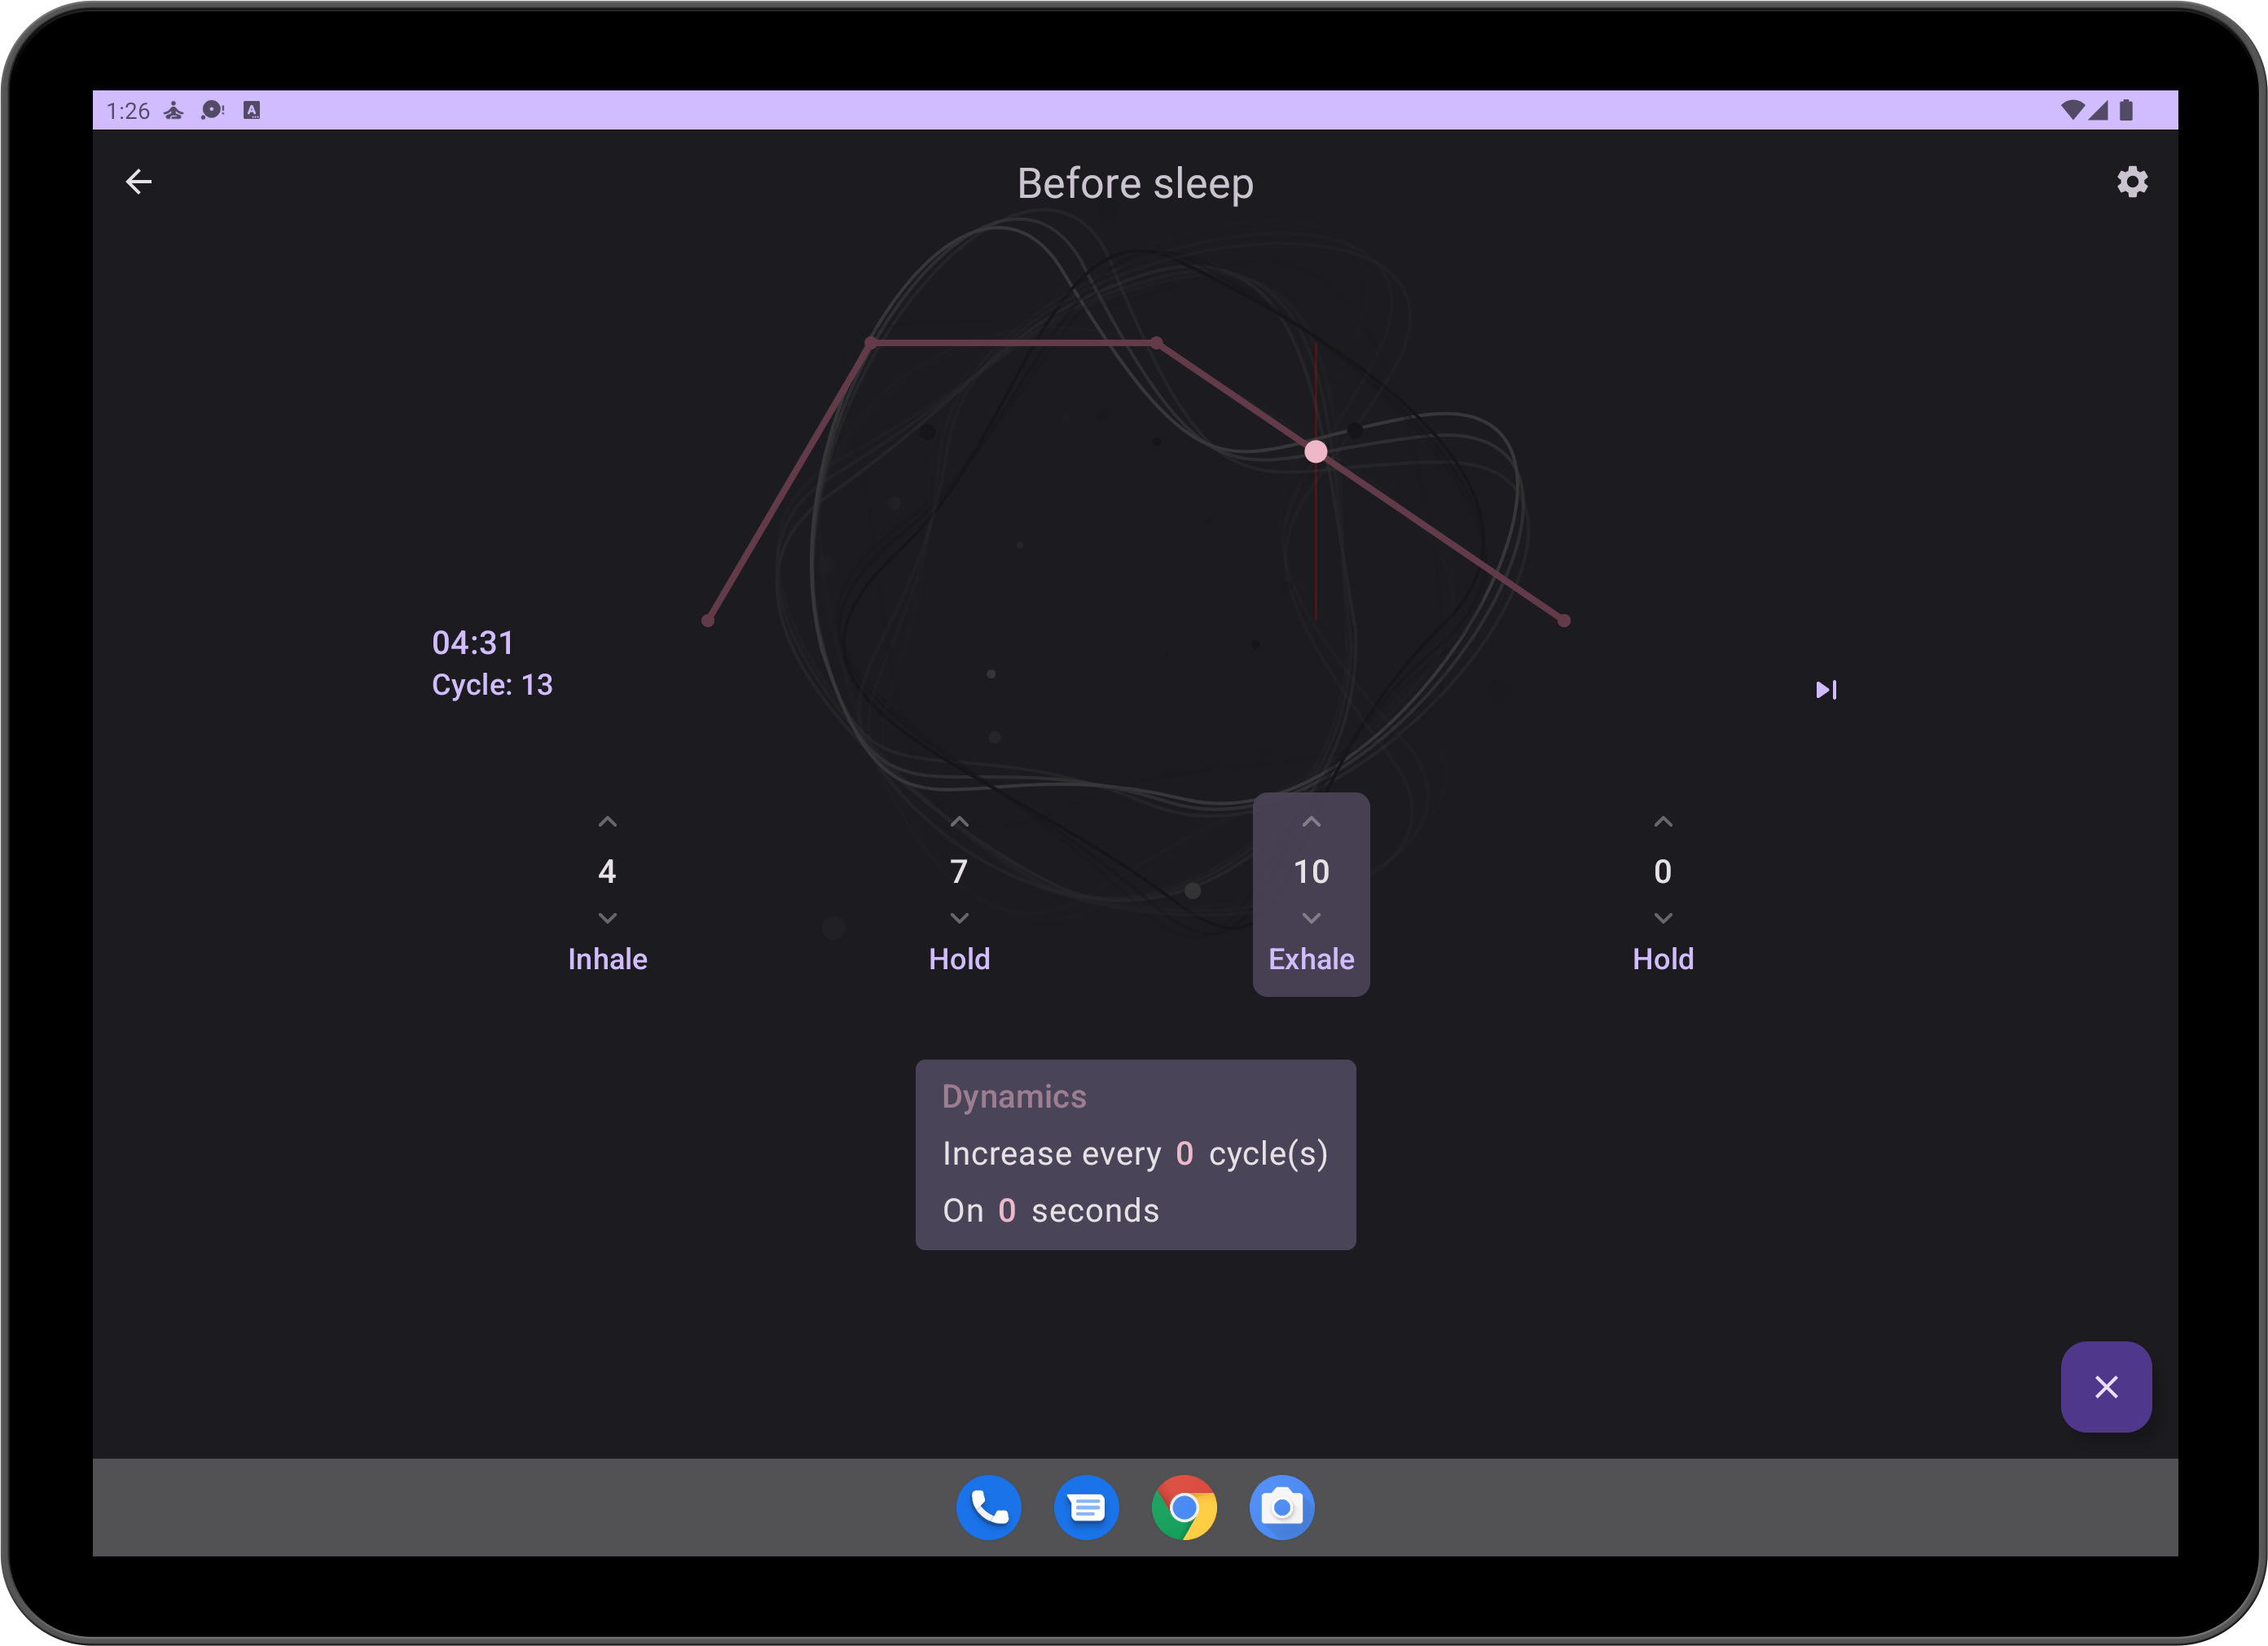Open Messages app in the dock
Screen dimensions: 2268x1646
1086,1507
